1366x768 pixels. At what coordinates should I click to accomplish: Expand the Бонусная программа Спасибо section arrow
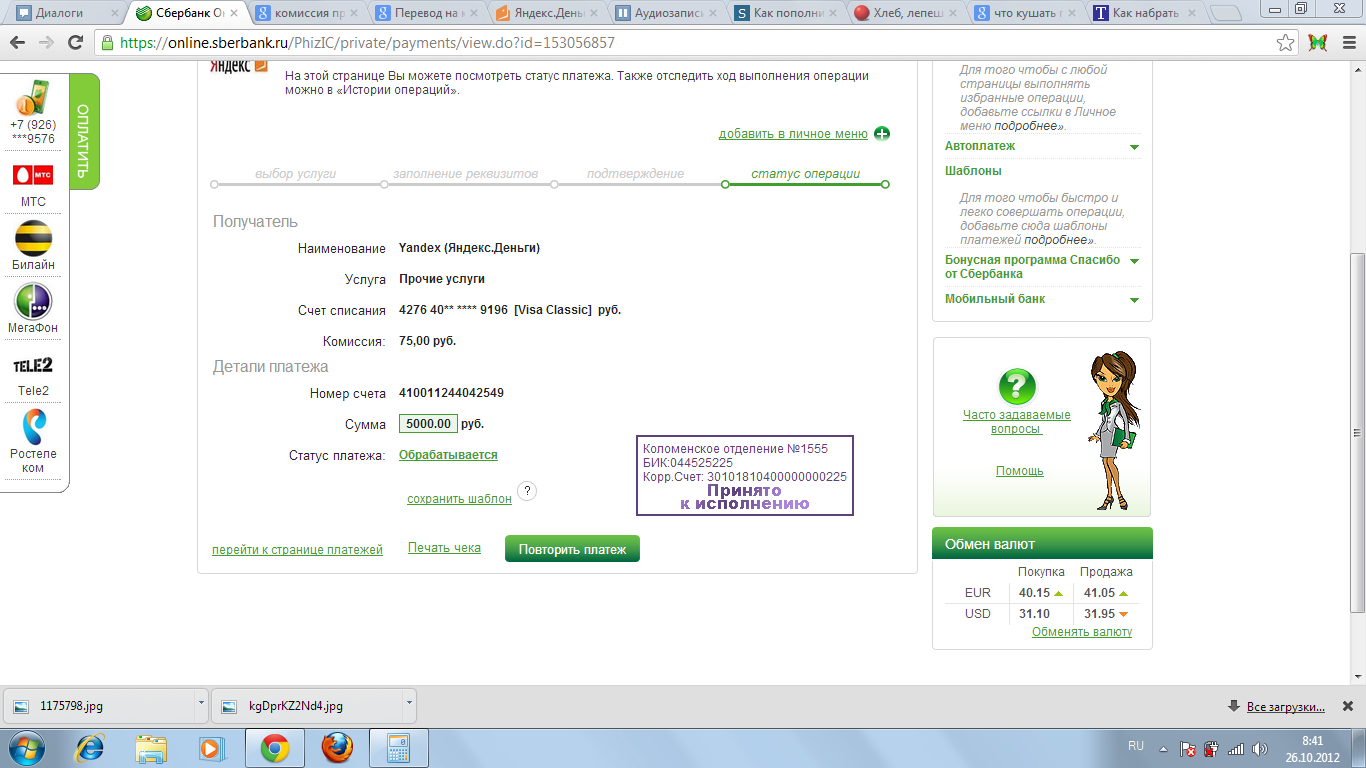click(1134, 261)
